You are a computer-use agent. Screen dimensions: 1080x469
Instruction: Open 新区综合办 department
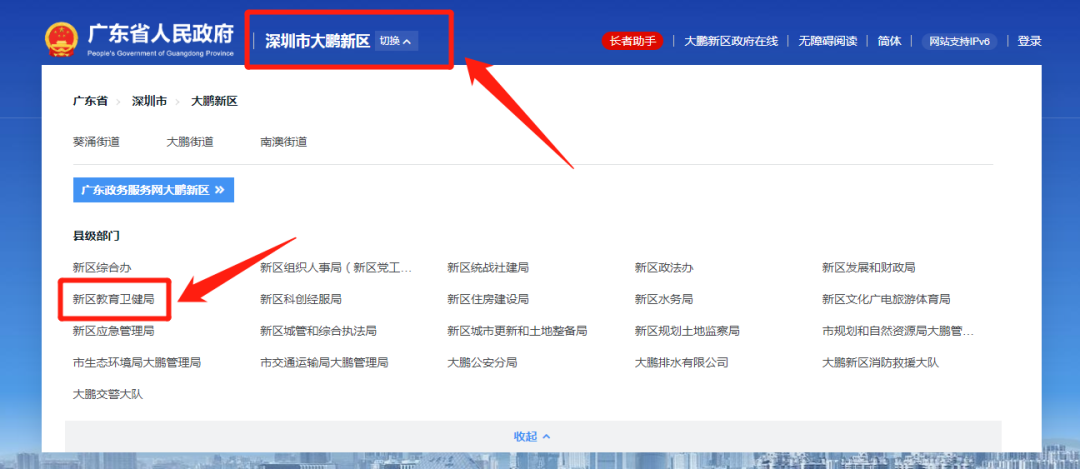102,267
